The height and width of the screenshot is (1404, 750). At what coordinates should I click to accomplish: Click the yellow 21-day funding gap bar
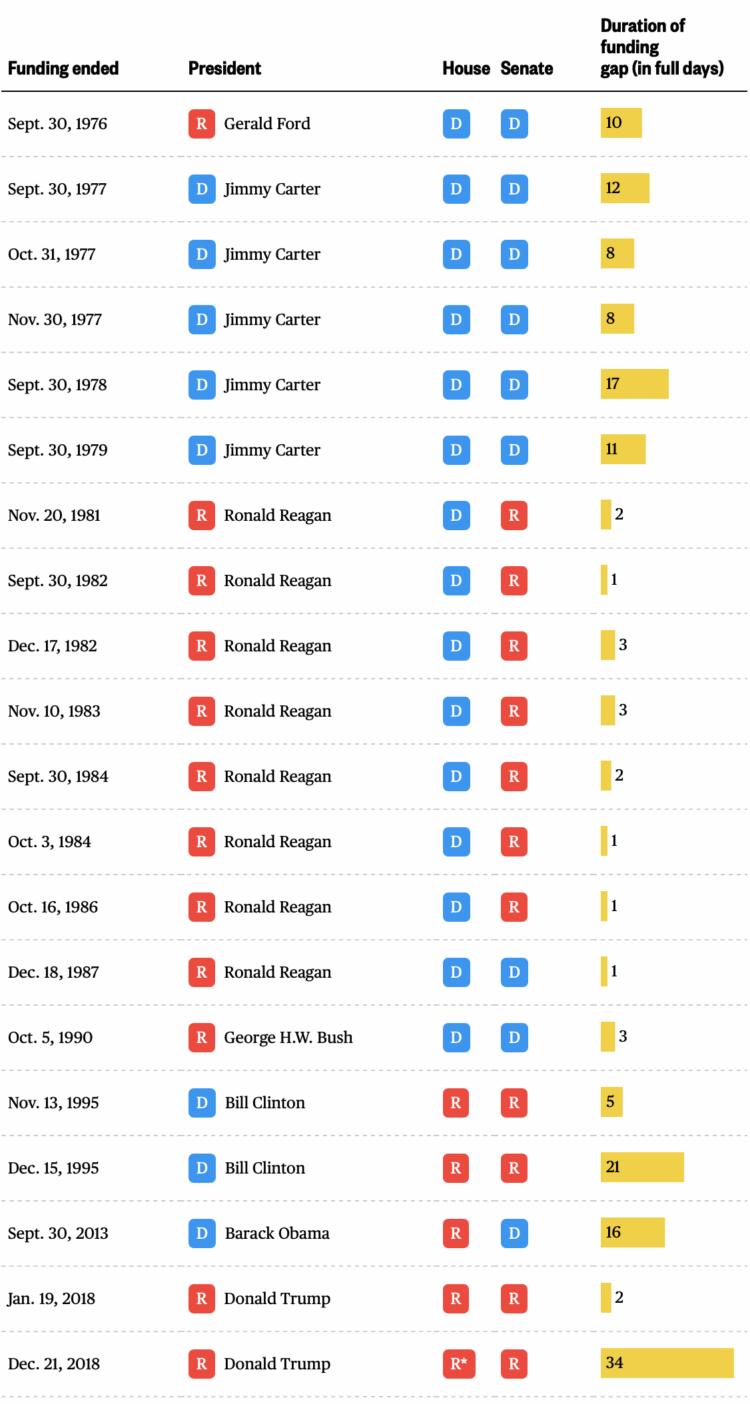pyautogui.click(x=642, y=1167)
